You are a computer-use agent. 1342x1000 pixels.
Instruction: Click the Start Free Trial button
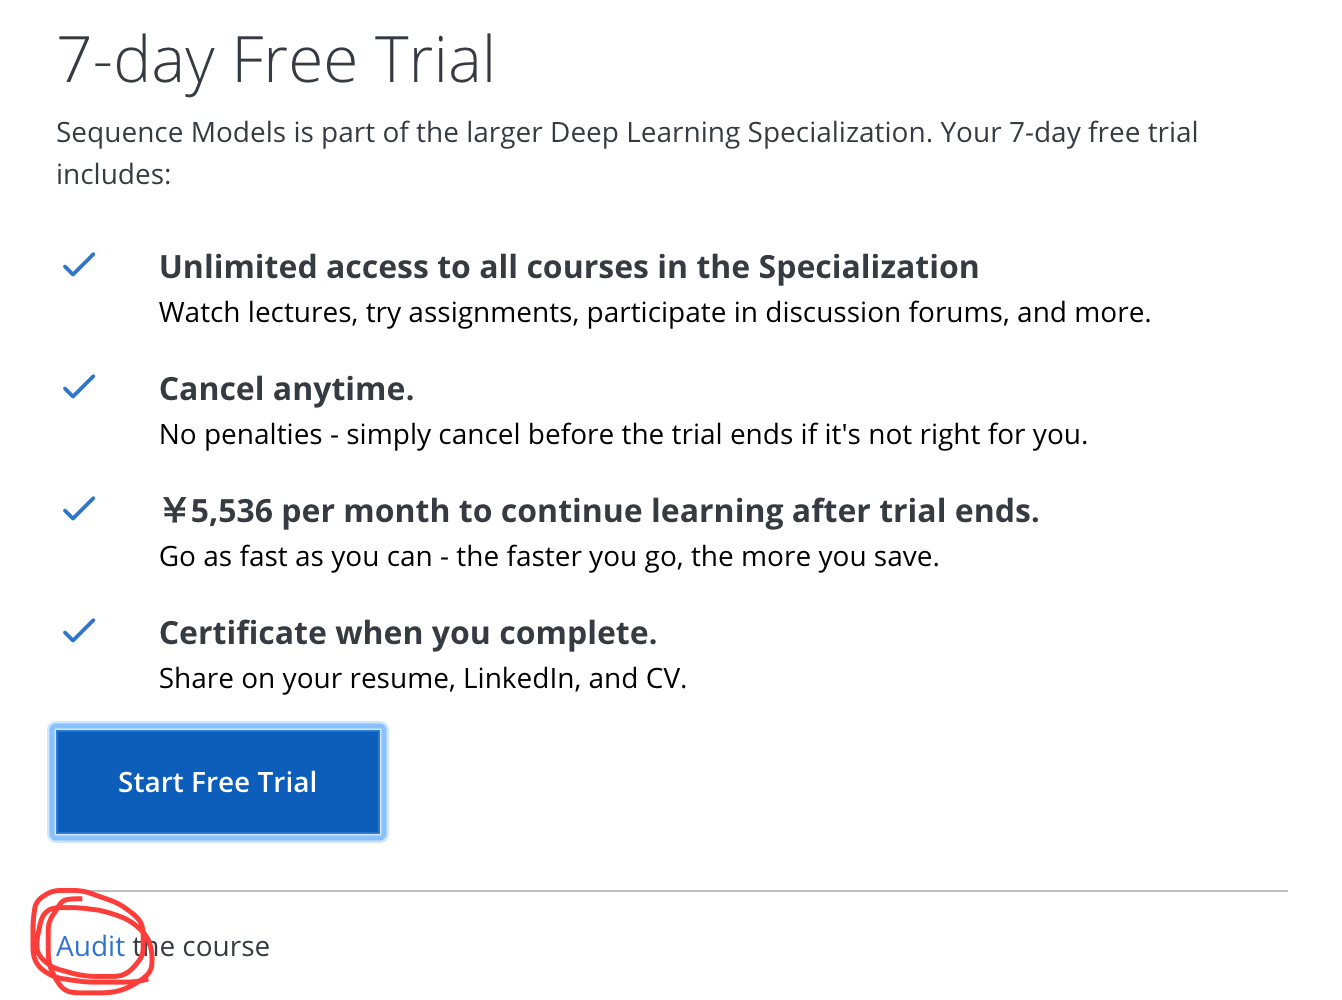click(x=217, y=782)
